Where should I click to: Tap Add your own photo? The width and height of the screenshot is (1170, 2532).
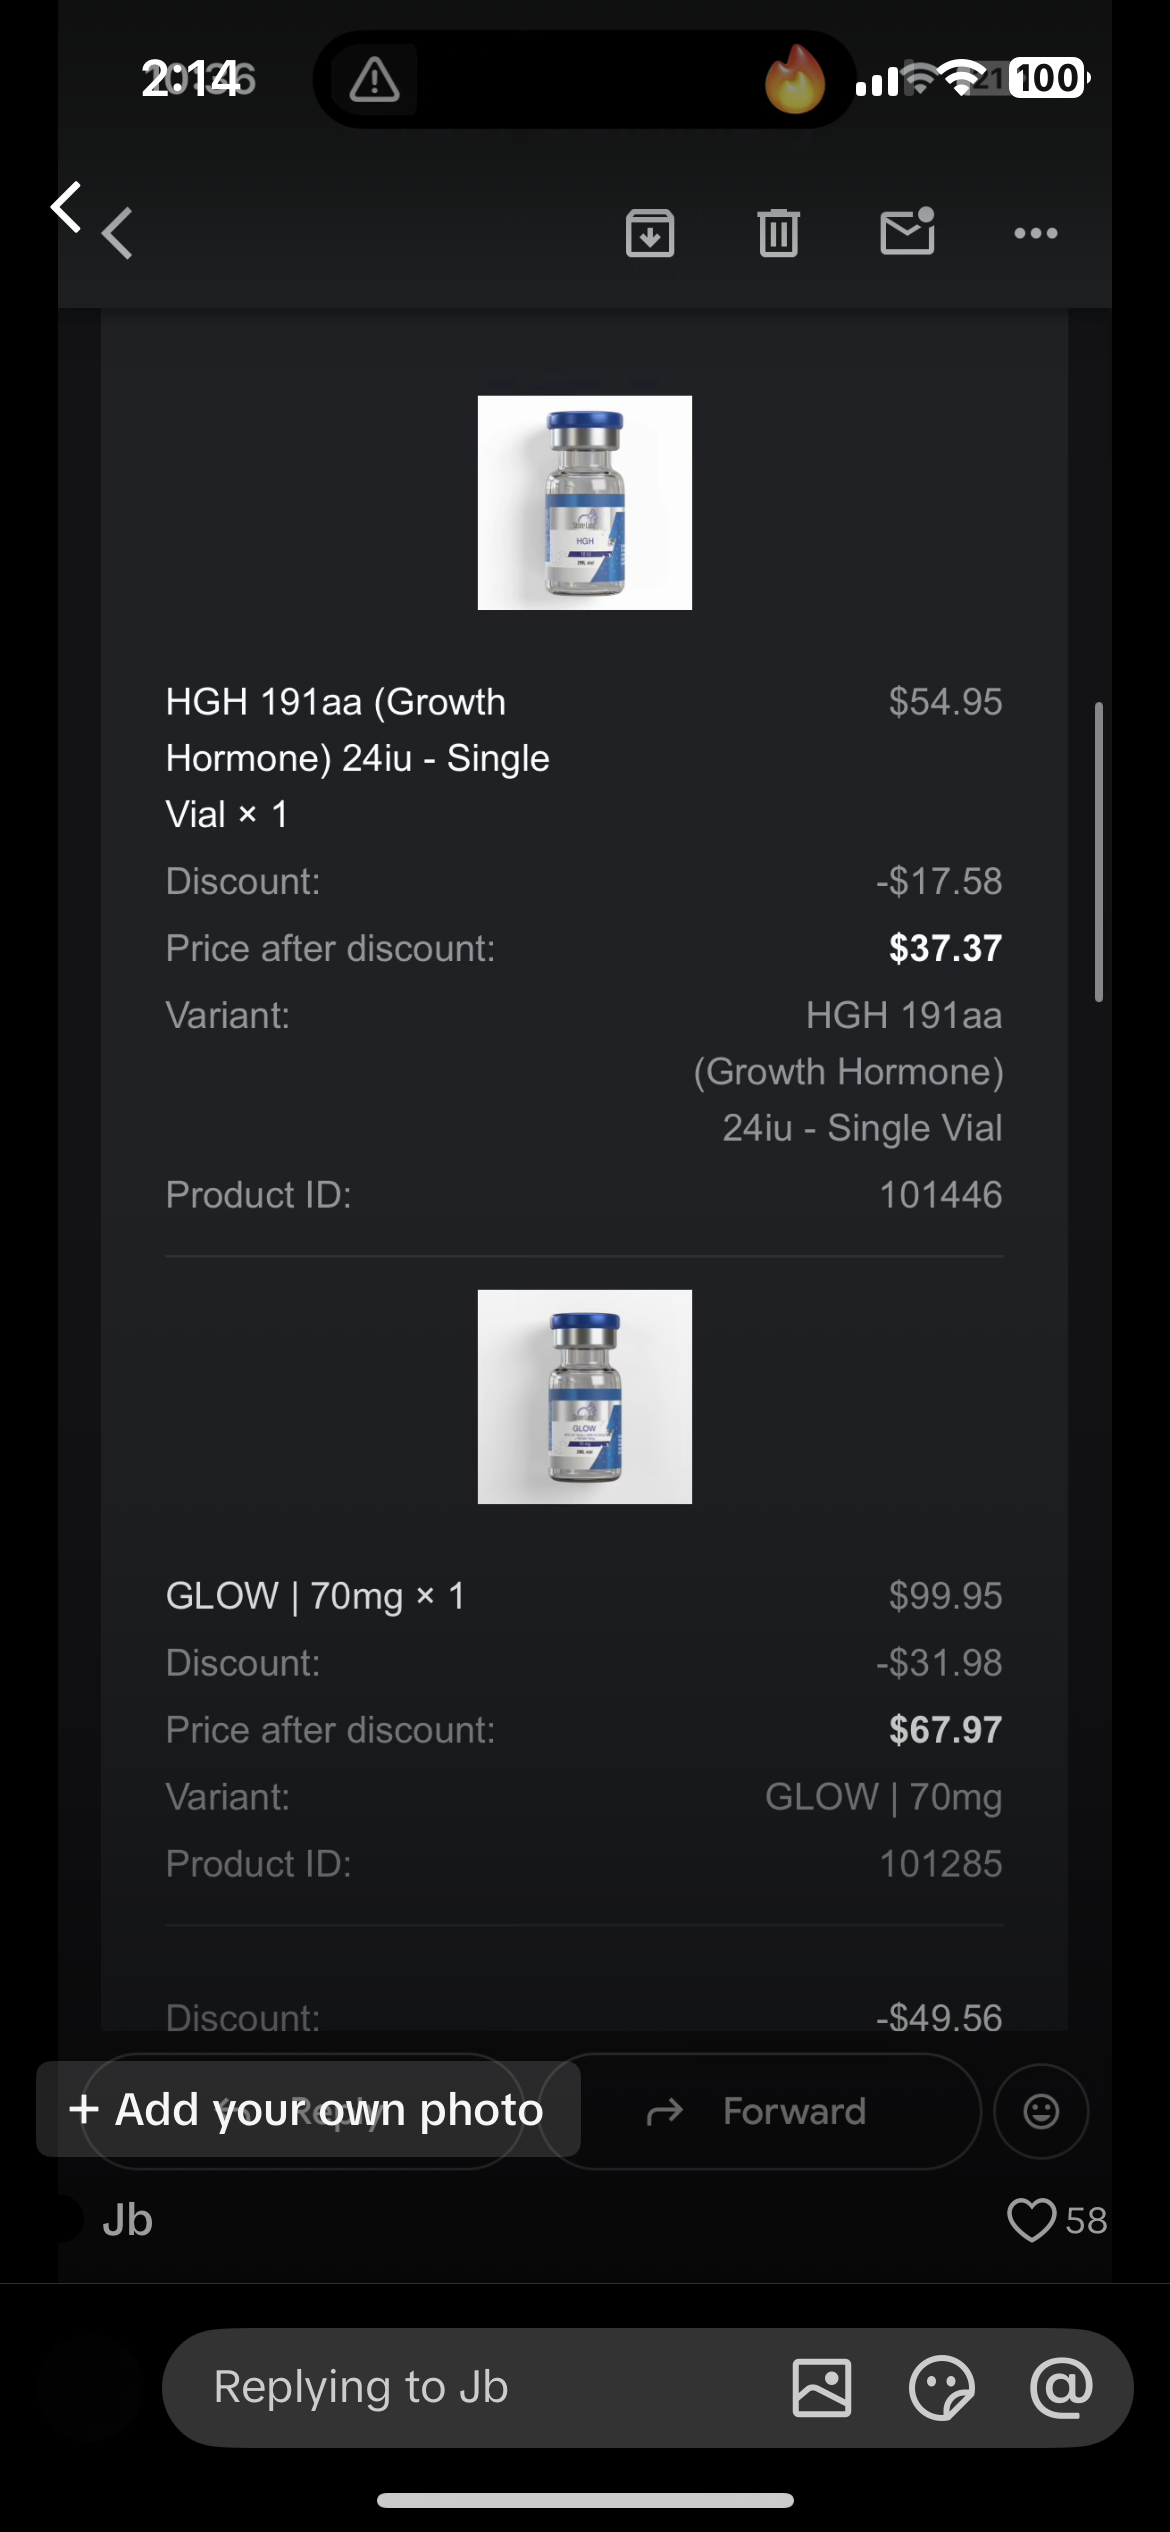(308, 2109)
